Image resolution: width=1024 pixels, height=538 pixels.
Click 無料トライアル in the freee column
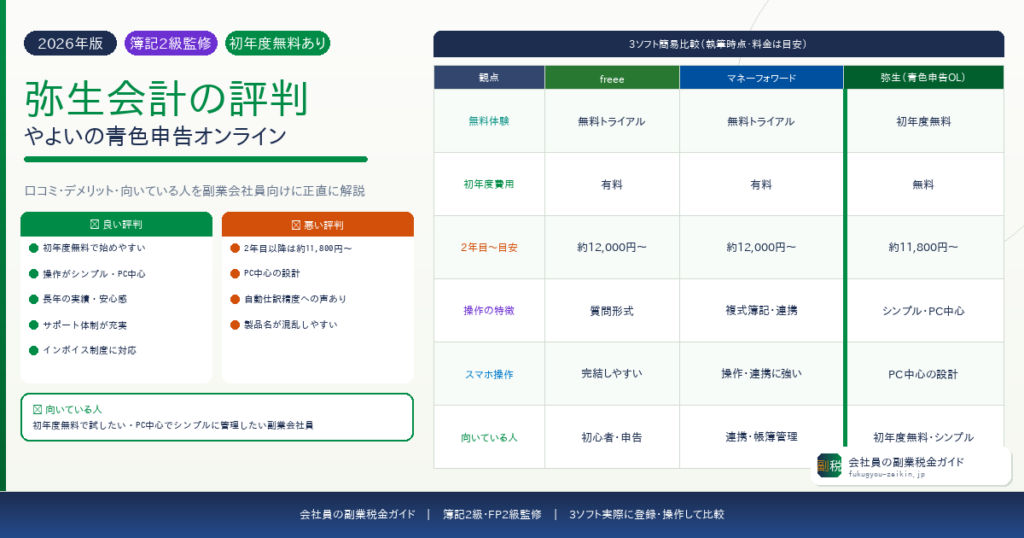point(611,121)
